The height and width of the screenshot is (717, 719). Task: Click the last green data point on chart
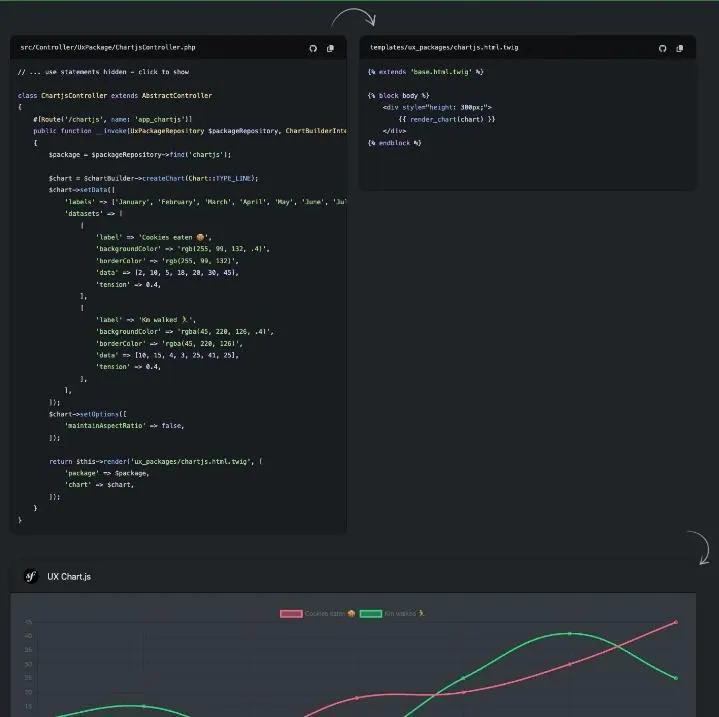coord(676,678)
